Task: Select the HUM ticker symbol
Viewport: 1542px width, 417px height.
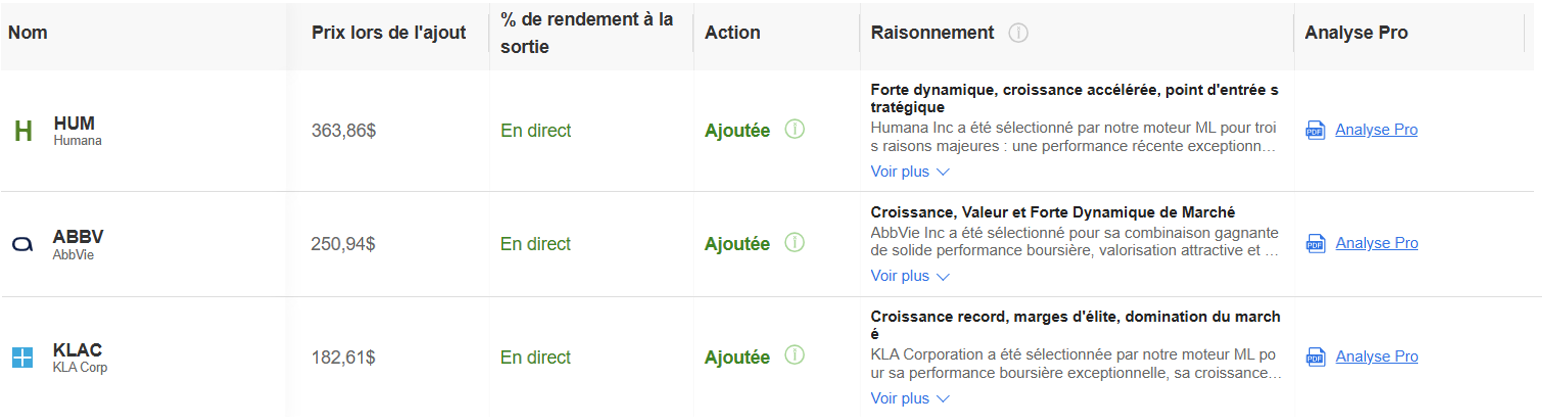Action: tap(73, 124)
